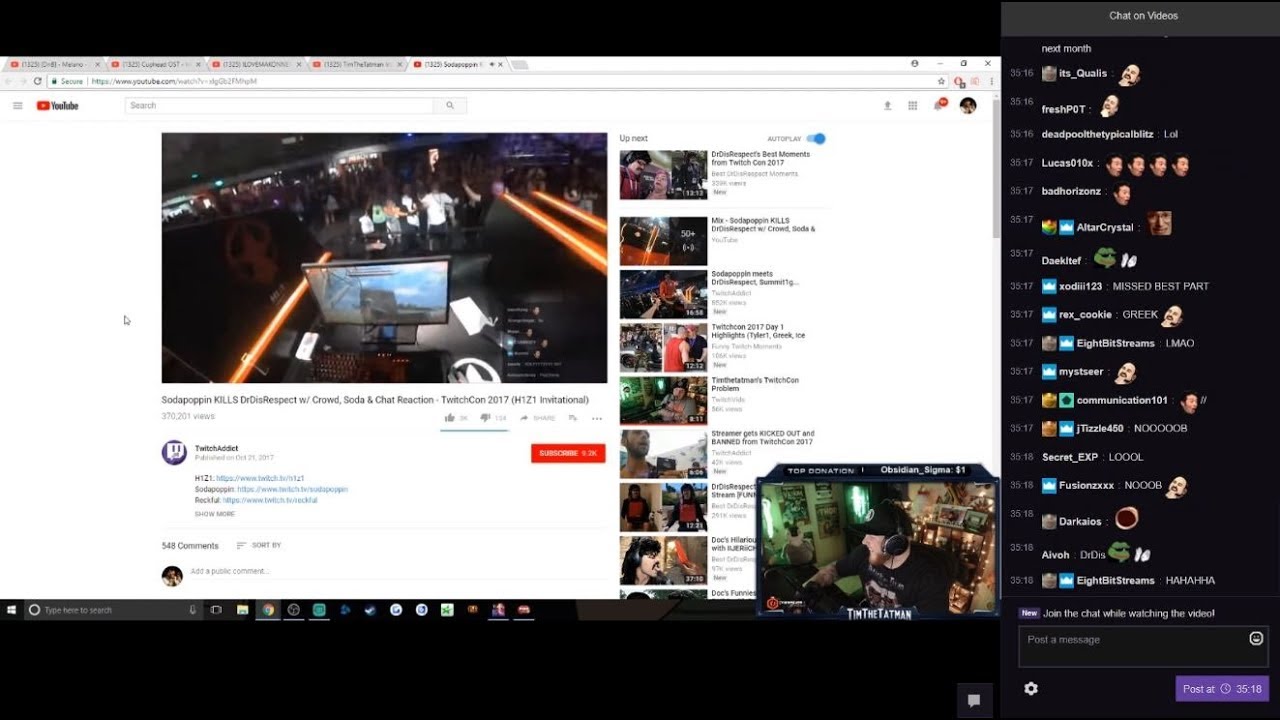Click username Secret_EXP in chat
This screenshot has height=720, width=1280.
(1070, 457)
